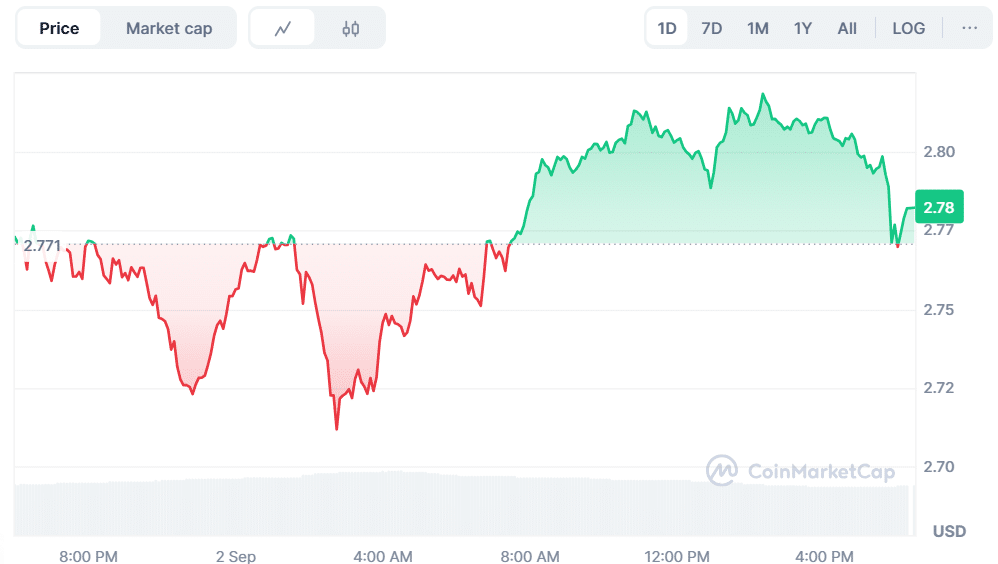The image size is (998, 564).
Task: Click the 2.771 opening price label
Action: click(x=42, y=245)
